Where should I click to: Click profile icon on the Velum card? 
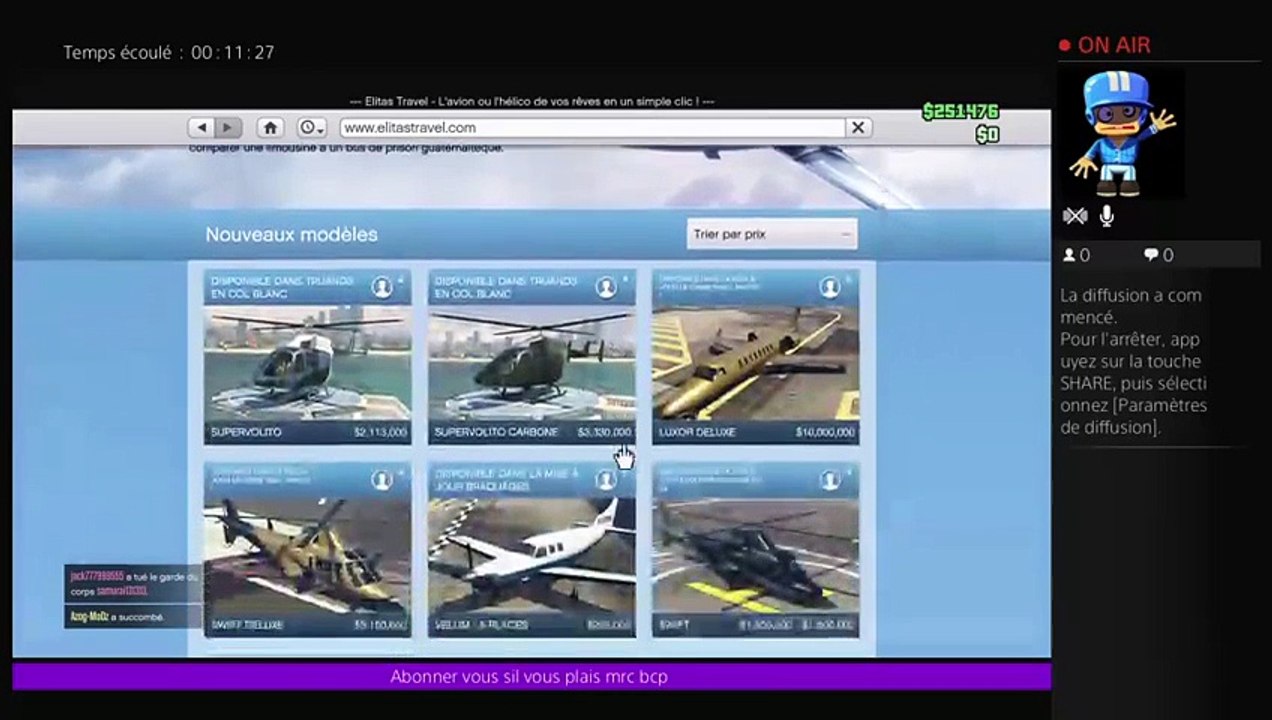pyautogui.click(x=606, y=481)
